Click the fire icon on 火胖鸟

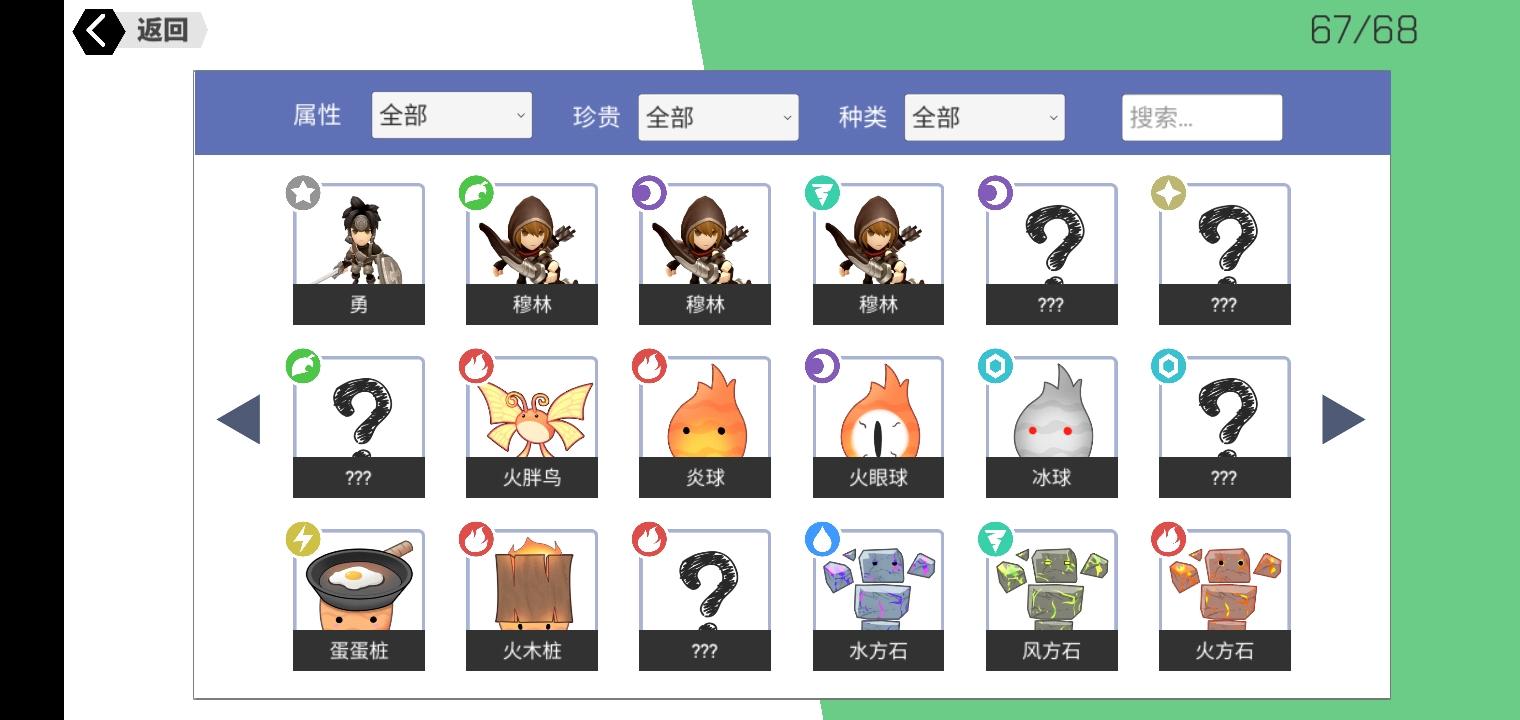pyautogui.click(x=476, y=366)
